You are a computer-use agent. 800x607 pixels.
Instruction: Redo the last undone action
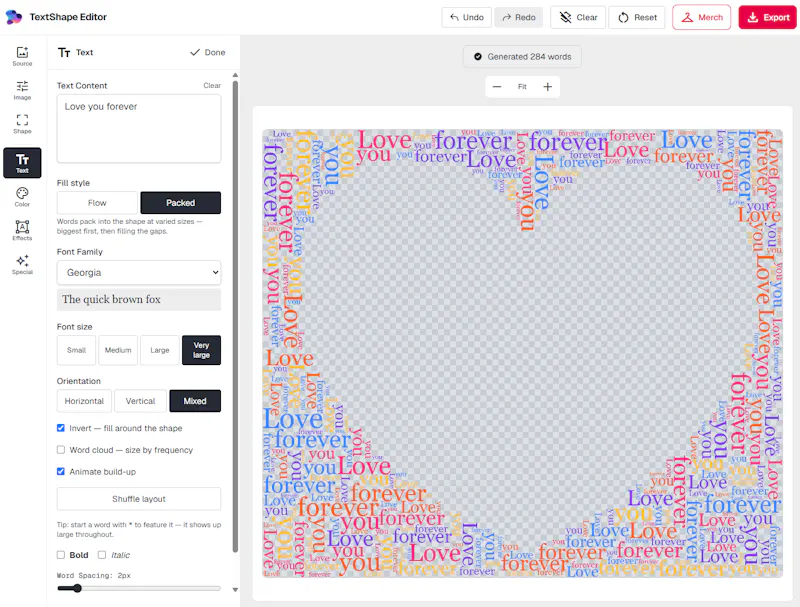518,17
